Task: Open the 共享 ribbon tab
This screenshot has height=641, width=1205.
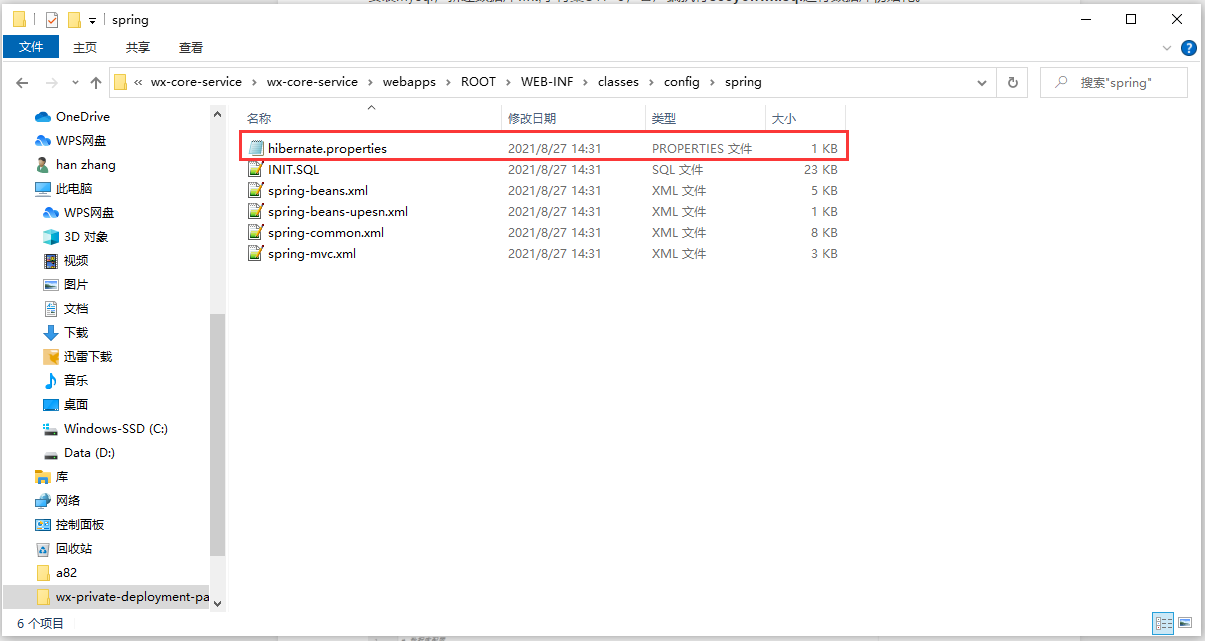Action: (x=138, y=47)
